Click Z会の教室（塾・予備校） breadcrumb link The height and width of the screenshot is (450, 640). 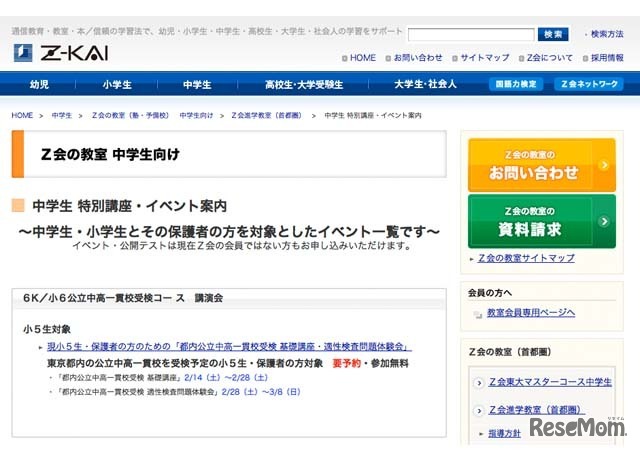pyautogui.click(x=130, y=116)
